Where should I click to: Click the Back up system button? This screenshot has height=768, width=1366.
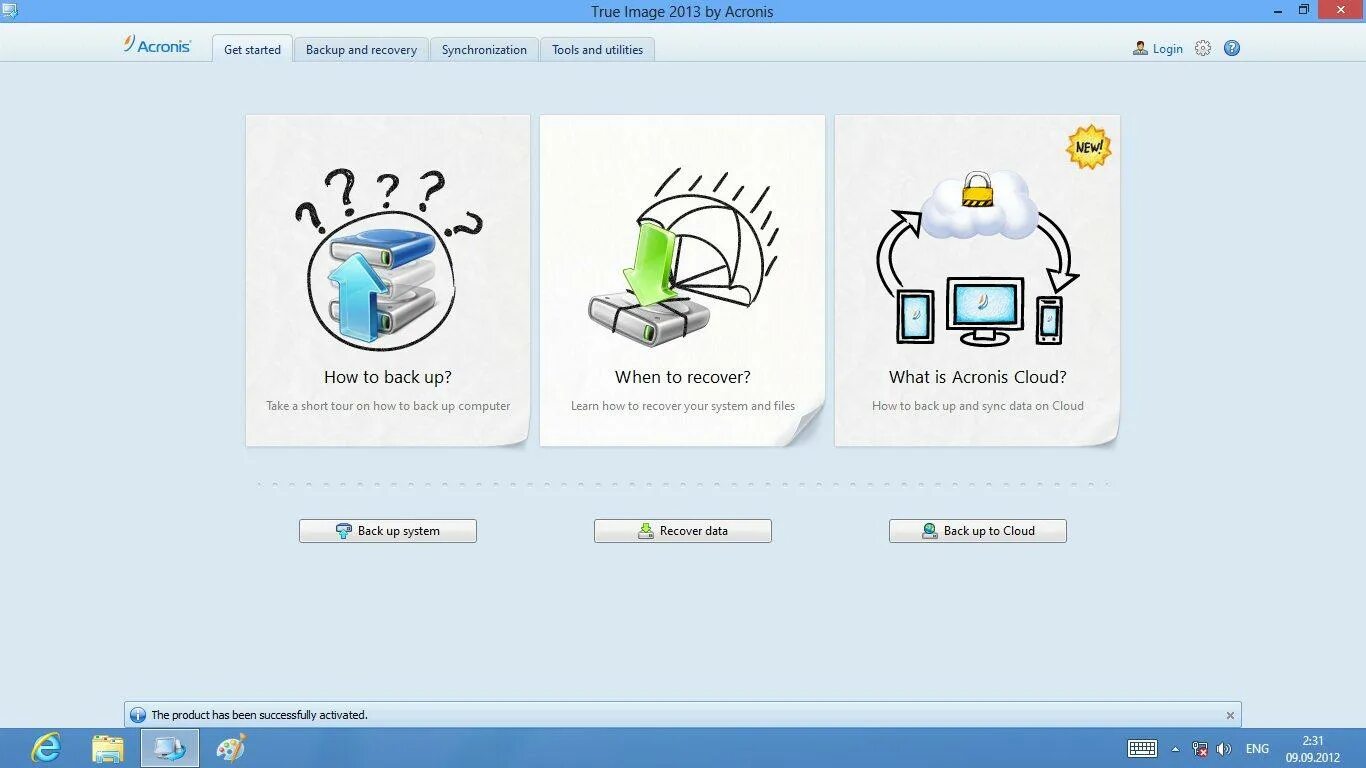point(388,531)
